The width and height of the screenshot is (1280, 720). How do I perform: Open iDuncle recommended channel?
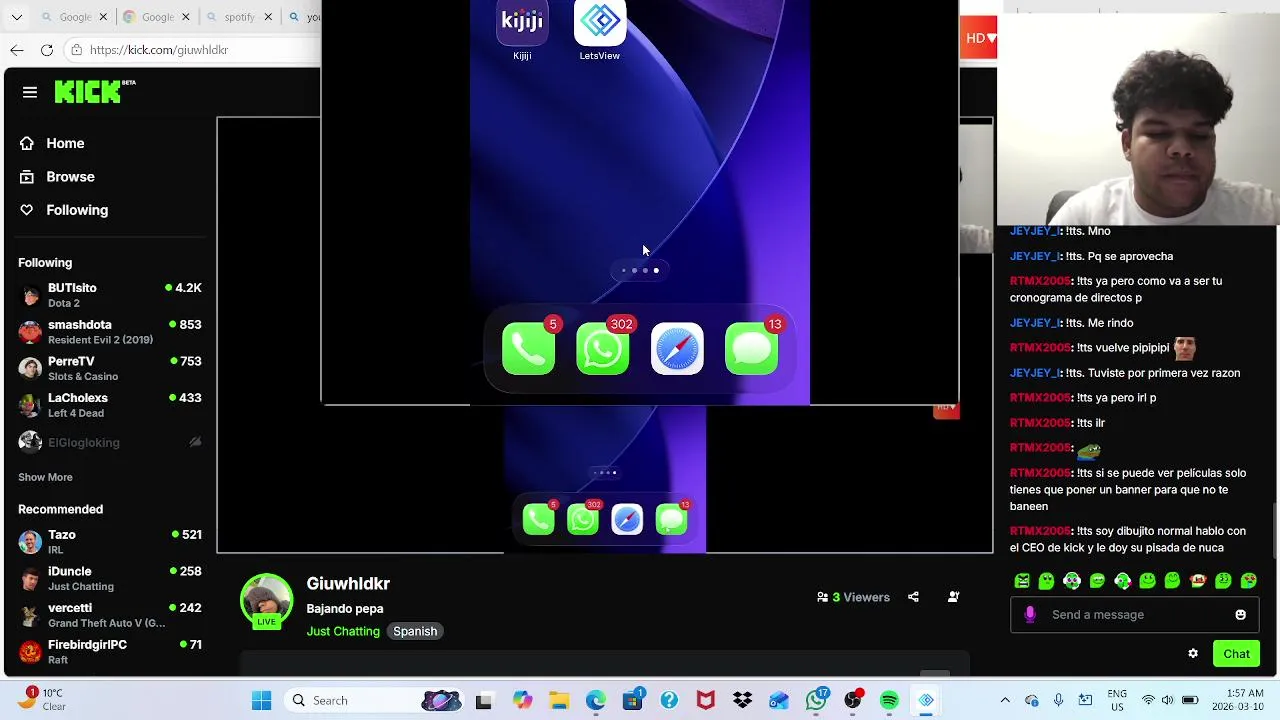pos(110,578)
